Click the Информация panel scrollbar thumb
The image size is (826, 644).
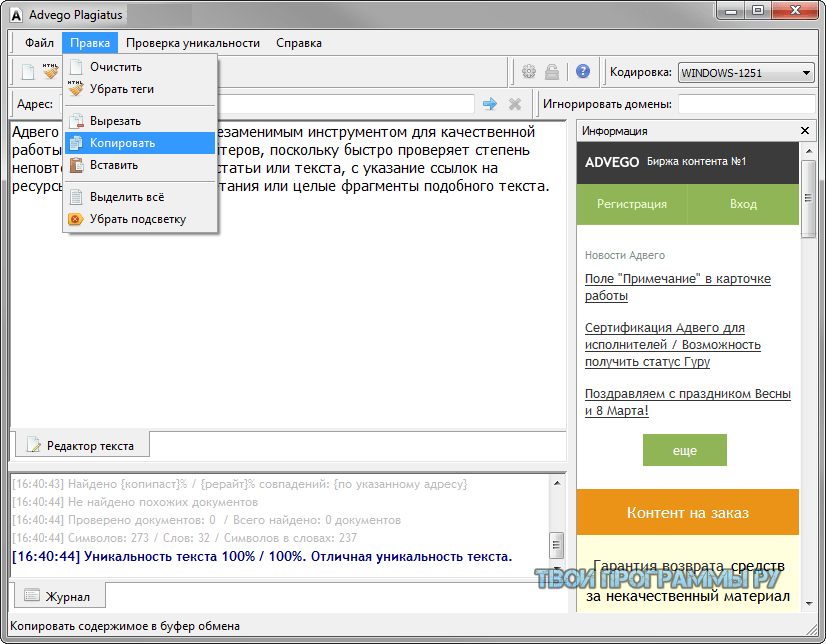(808, 199)
